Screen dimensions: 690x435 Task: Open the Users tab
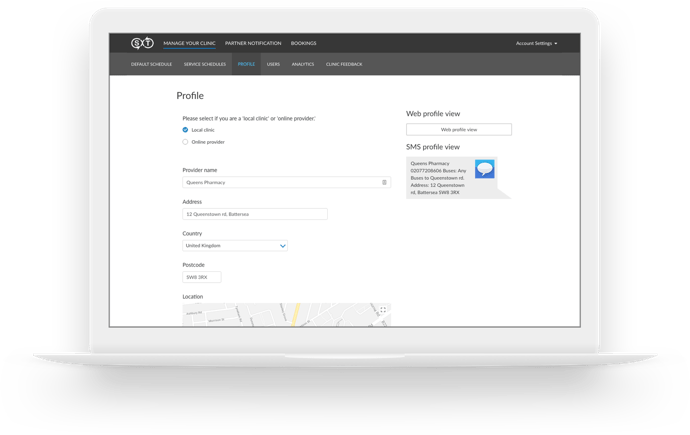[x=273, y=64]
